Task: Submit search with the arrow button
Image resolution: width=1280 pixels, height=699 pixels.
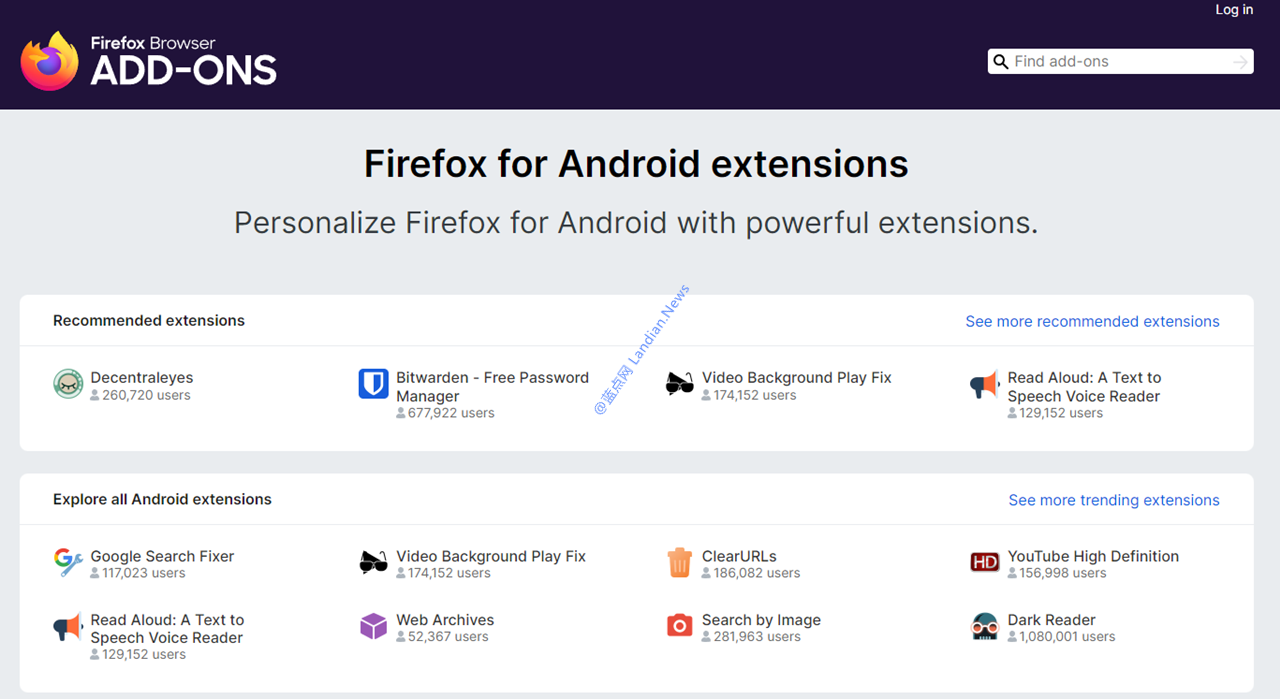Action: [x=1241, y=62]
